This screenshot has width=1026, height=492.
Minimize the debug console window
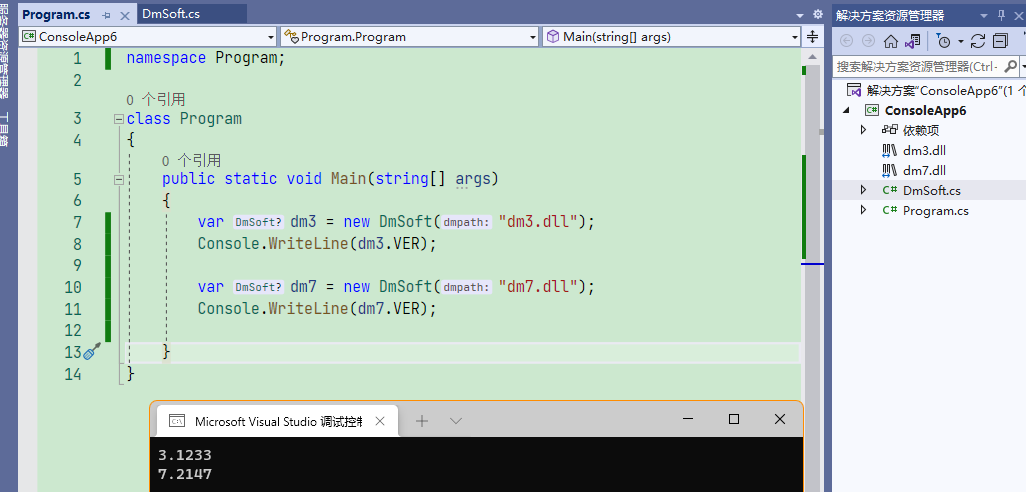[x=688, y=419]
